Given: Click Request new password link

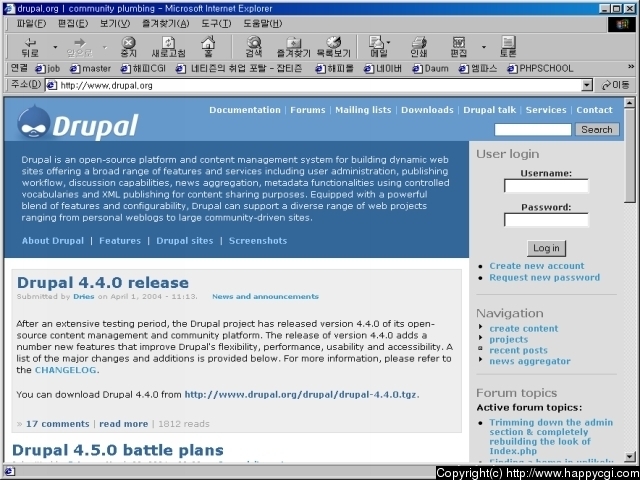Looking at the screenshot, I should tap(544, 278).
